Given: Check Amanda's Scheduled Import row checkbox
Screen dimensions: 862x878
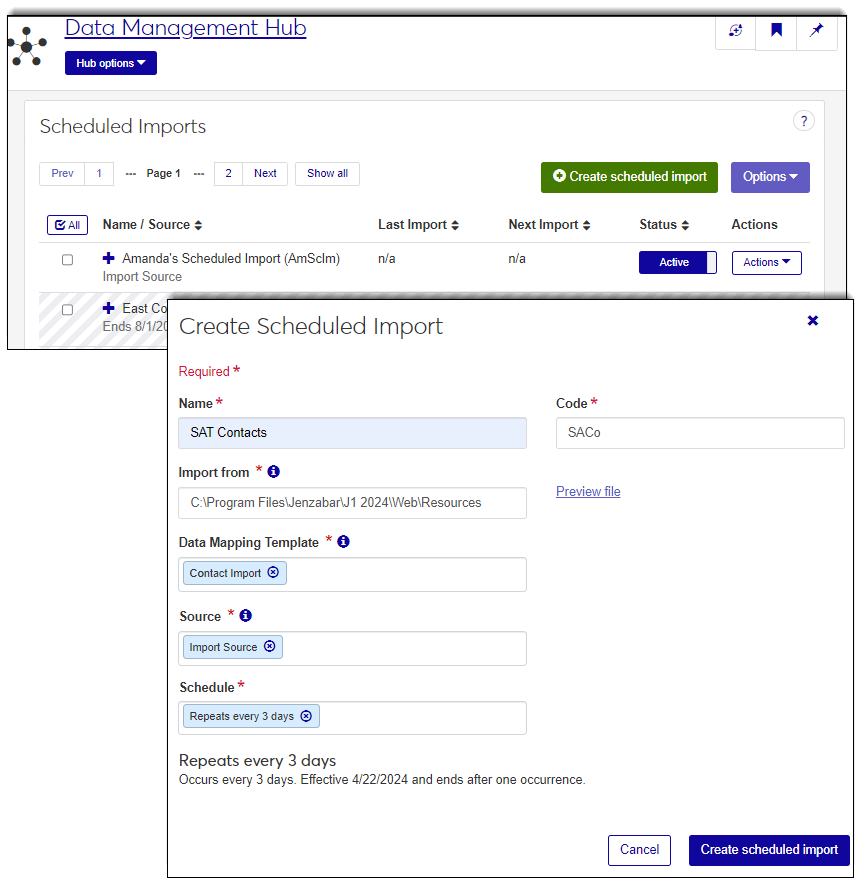Looking at the screenshot, I should click(67, 260).
